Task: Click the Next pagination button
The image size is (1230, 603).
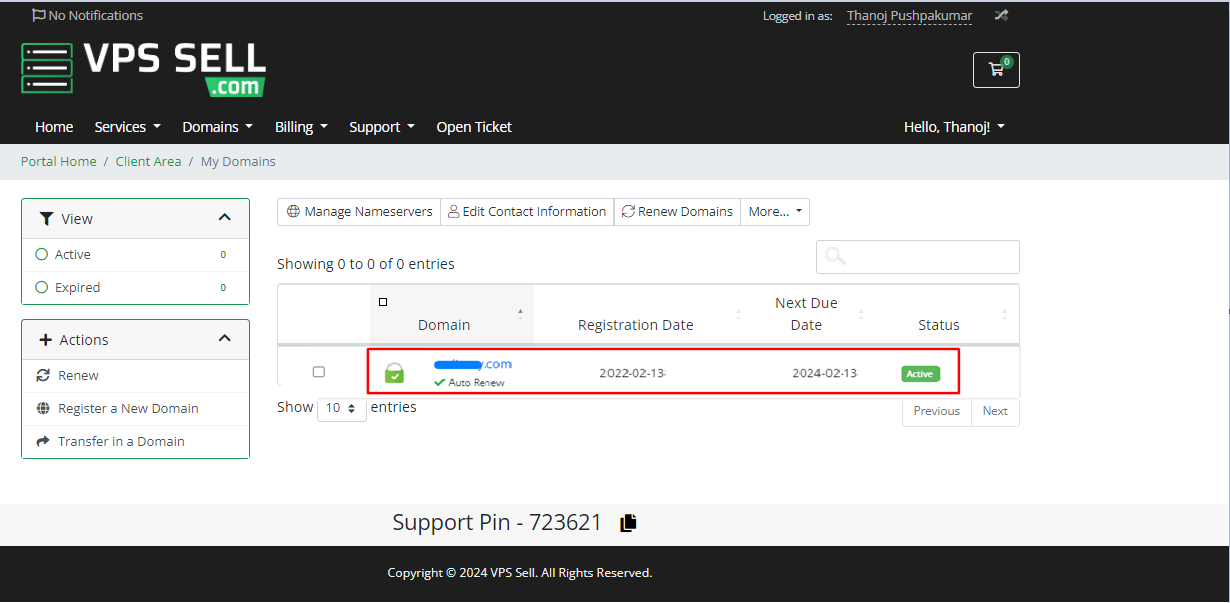Action: (995, 411)
